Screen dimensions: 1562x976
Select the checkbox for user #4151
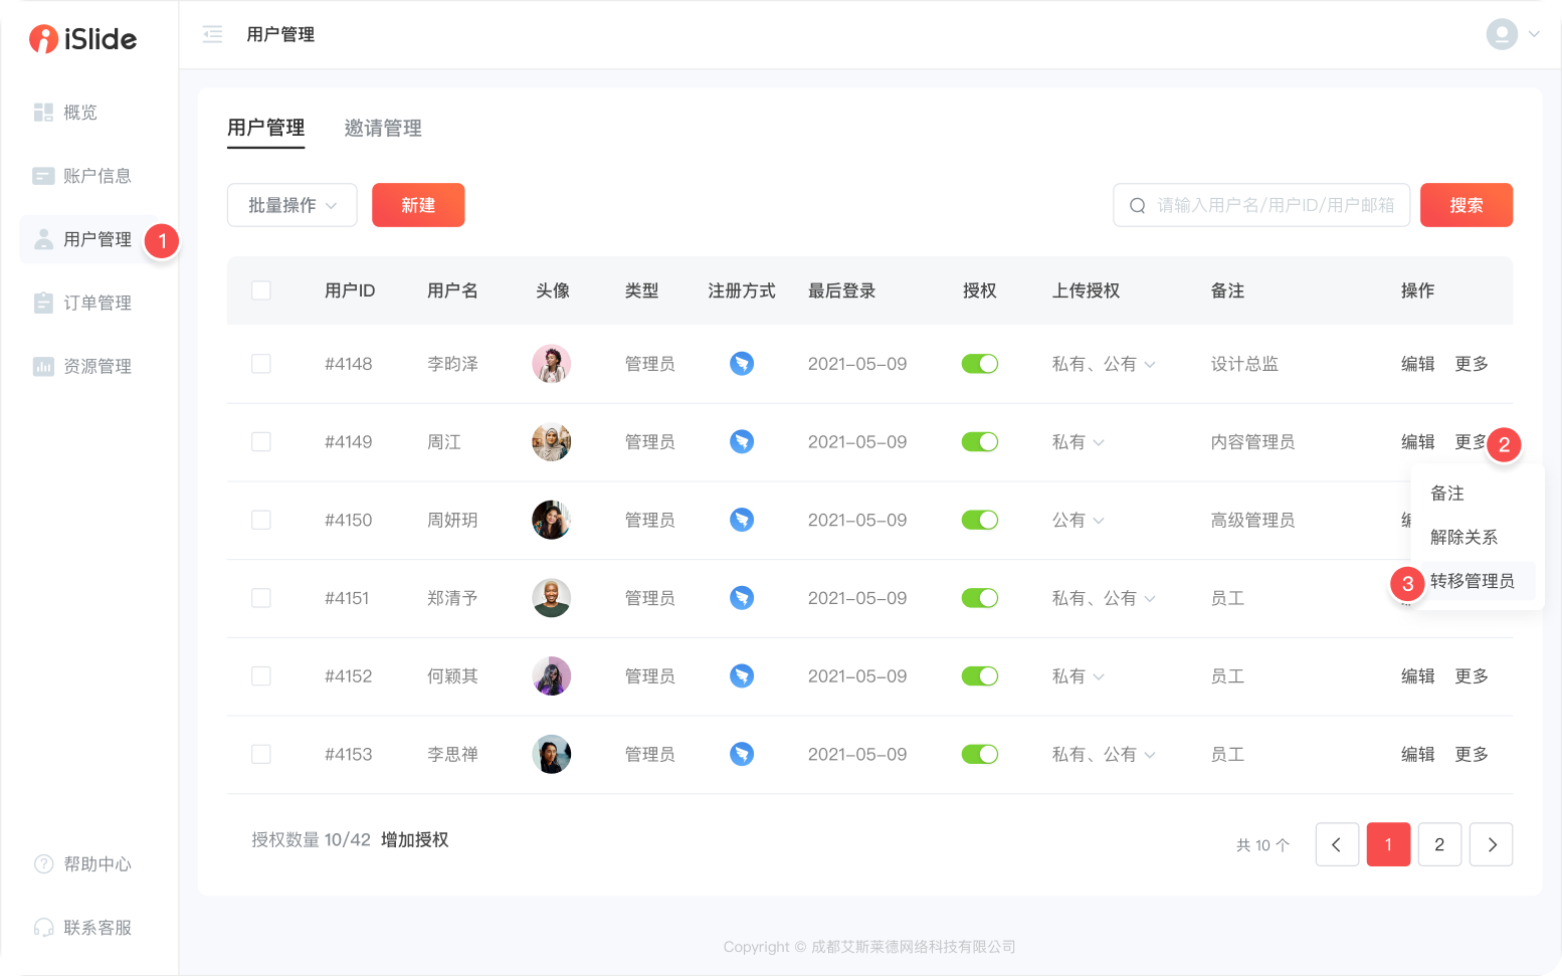(x=261, y=598)
